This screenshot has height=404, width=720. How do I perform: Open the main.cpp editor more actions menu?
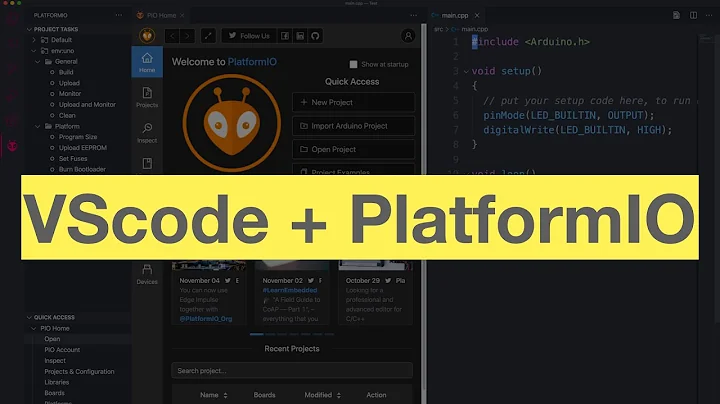[x=709, y=15]
